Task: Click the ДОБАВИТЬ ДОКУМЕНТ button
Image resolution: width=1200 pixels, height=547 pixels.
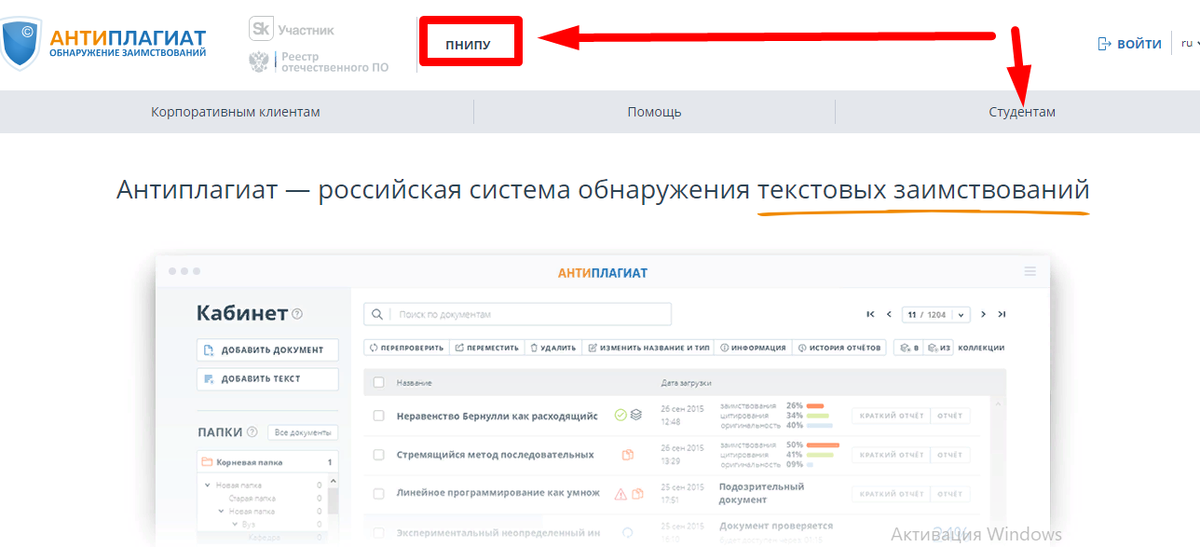Action: pyautogui.click(x=268, y=350)
